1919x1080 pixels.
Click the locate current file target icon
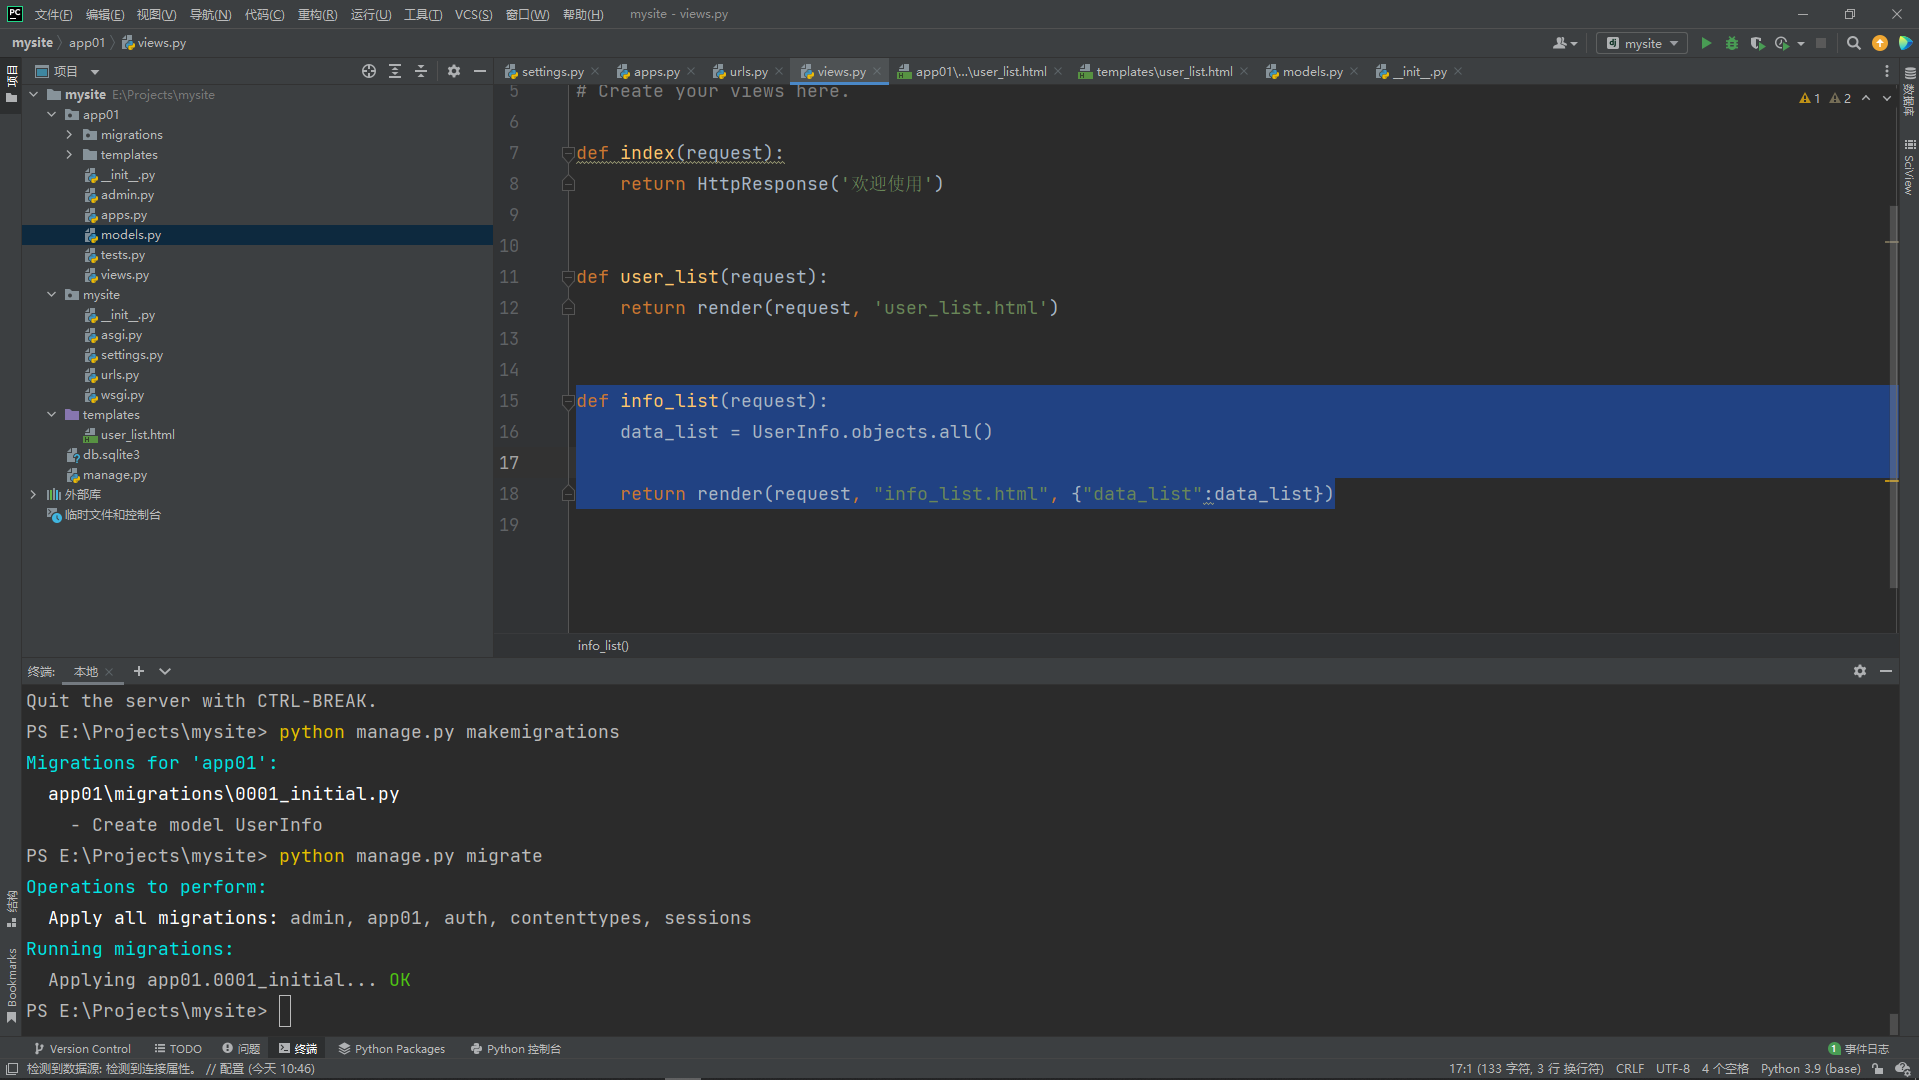point(369,71)
